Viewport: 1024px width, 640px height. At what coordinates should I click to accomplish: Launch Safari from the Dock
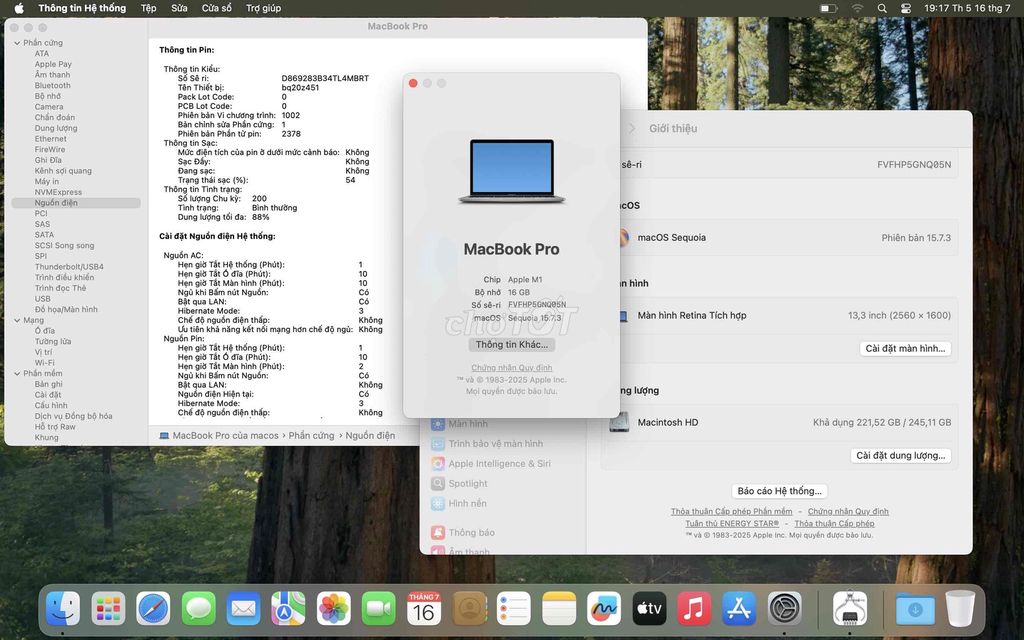(x=153, y=608)
